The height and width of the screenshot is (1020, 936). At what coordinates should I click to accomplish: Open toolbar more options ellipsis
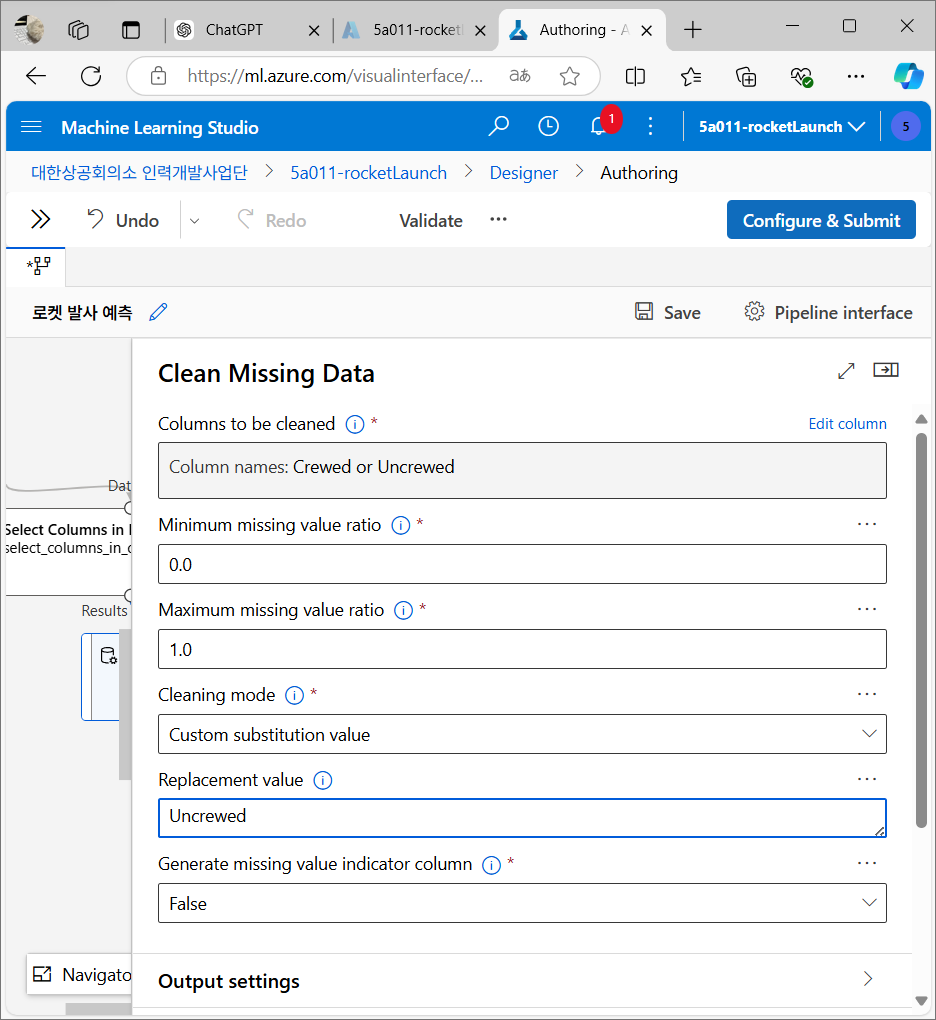tap(498, 219)
